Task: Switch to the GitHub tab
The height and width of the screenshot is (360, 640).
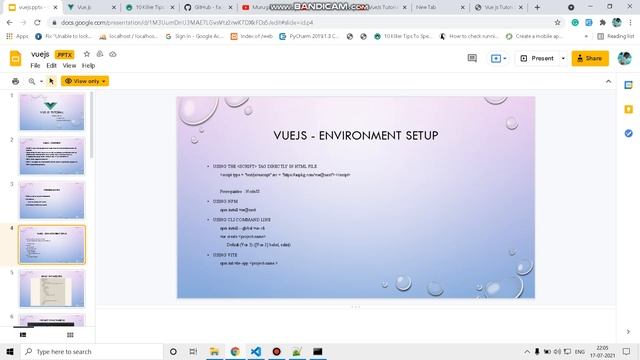Action: 208,7
